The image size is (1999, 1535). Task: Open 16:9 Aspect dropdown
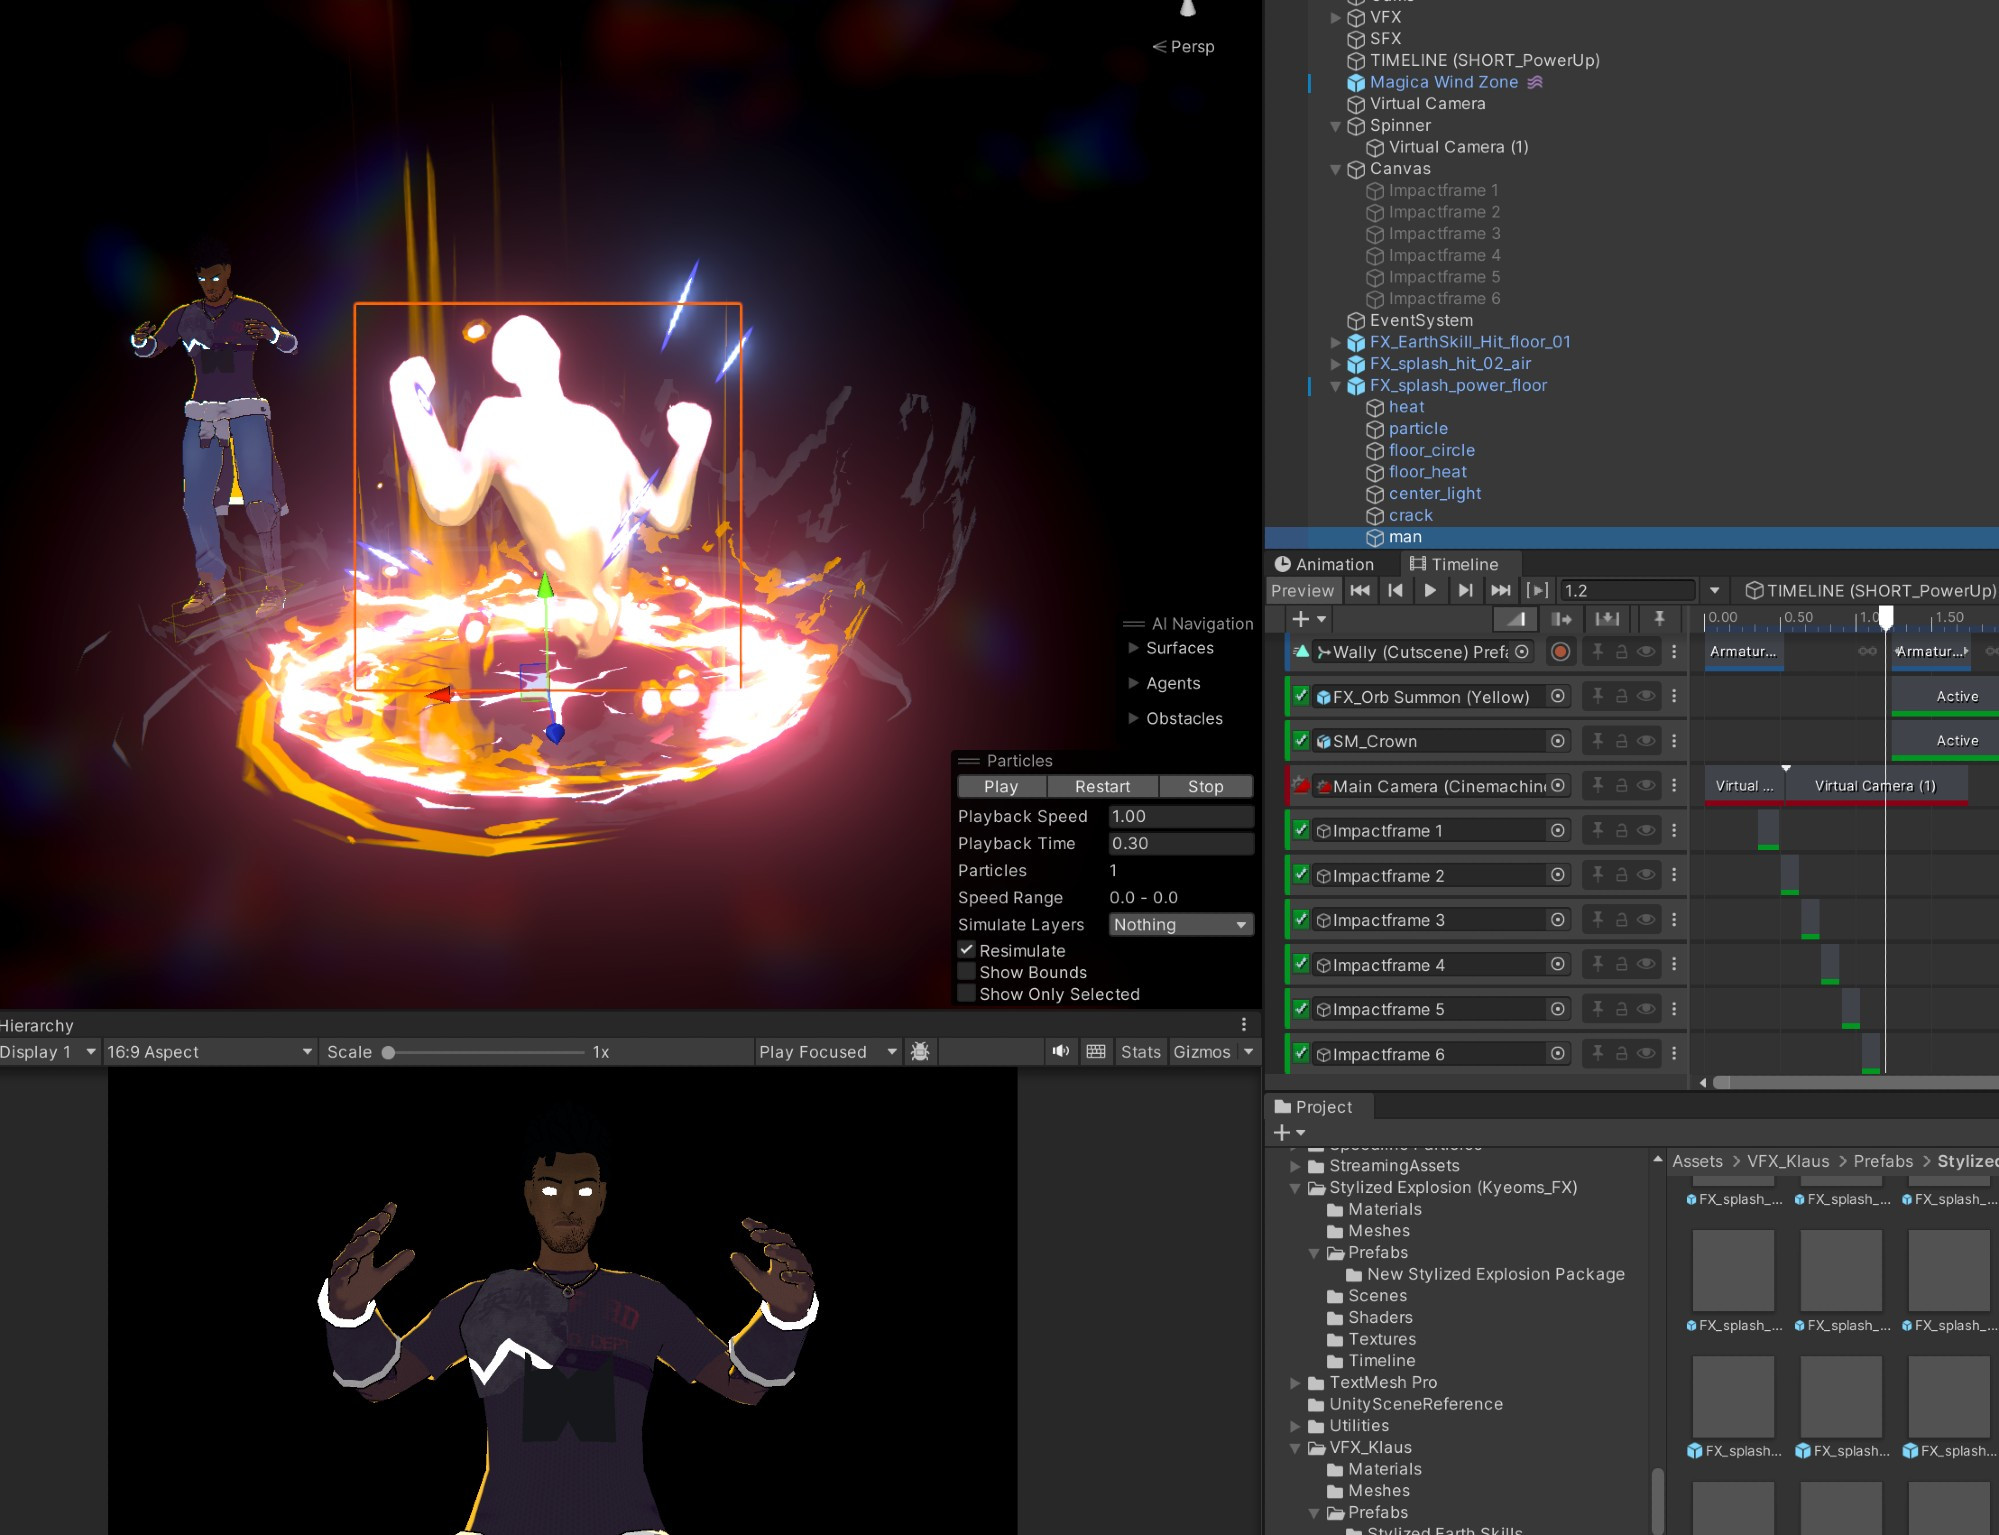(x=210, y=1052)
